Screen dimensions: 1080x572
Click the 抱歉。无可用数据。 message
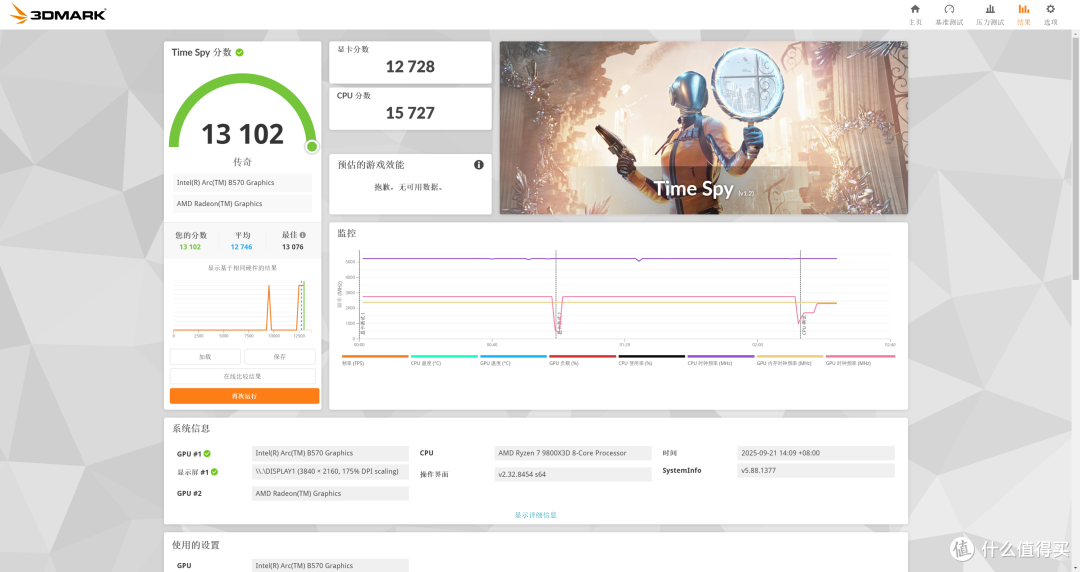[x=408, y=187]
